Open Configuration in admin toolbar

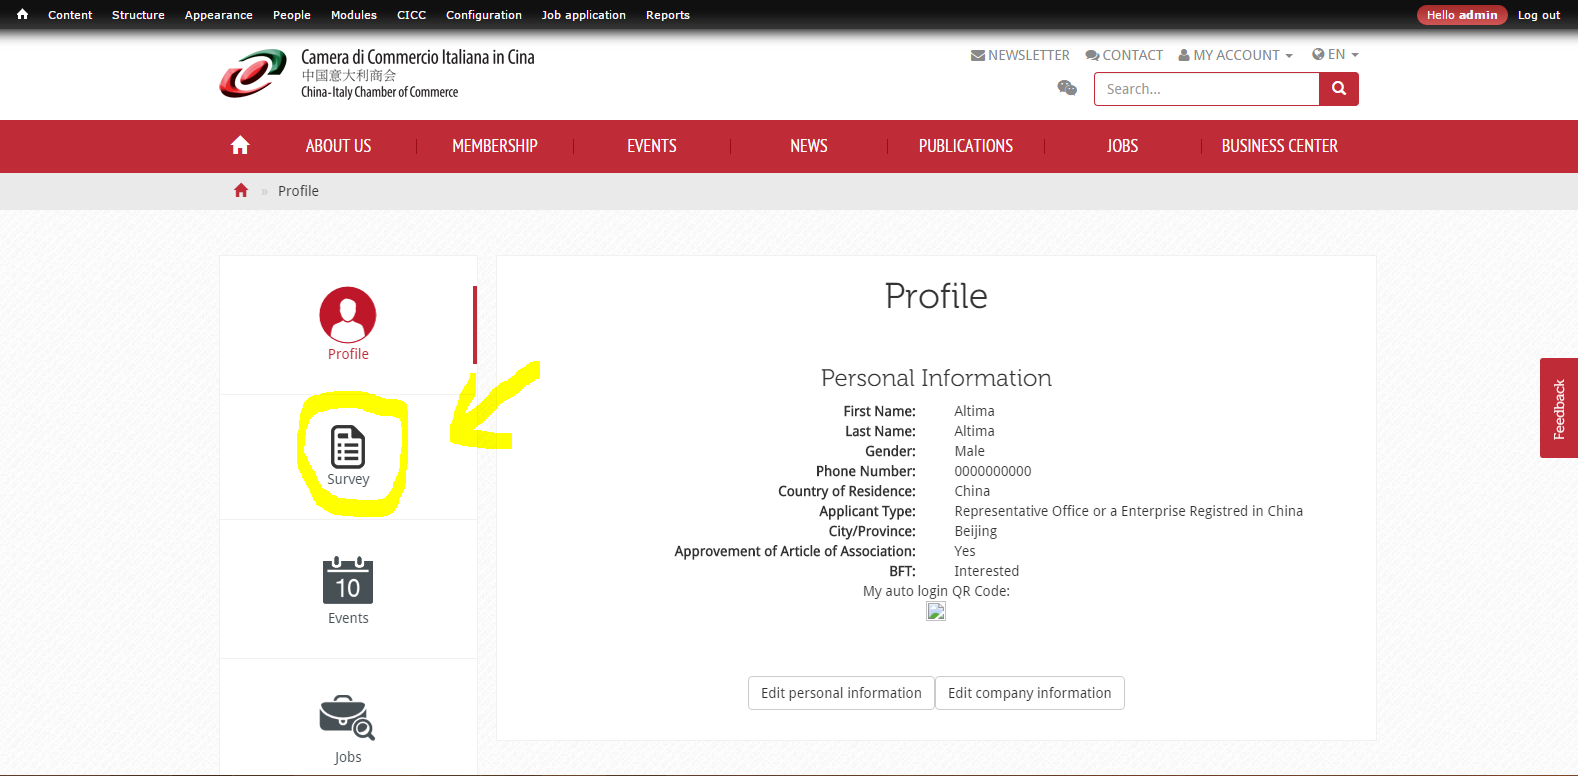(x=484, y=15)
